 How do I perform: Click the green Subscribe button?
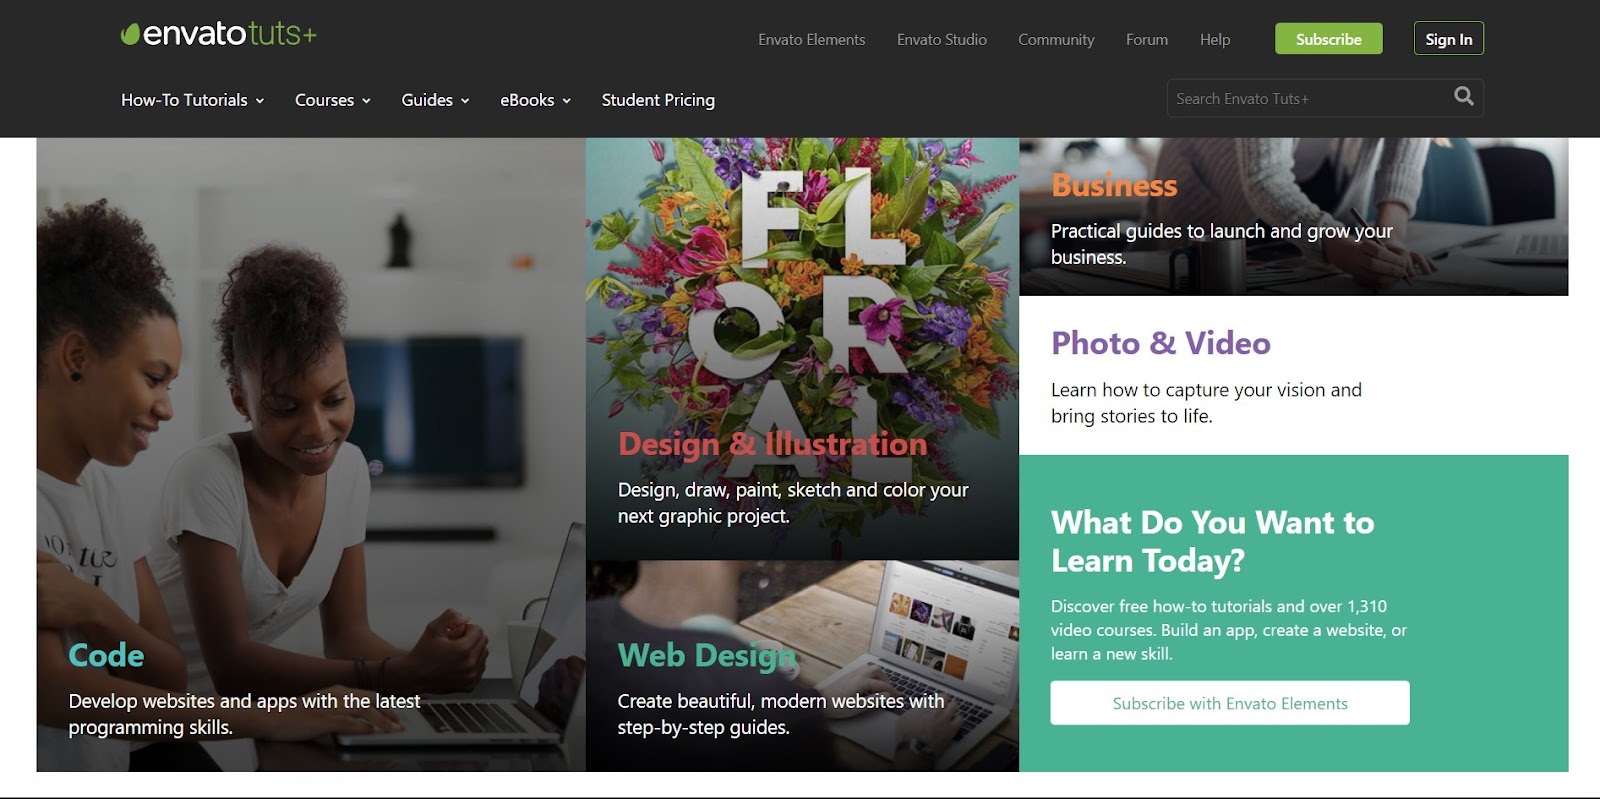coord(1329,39)
